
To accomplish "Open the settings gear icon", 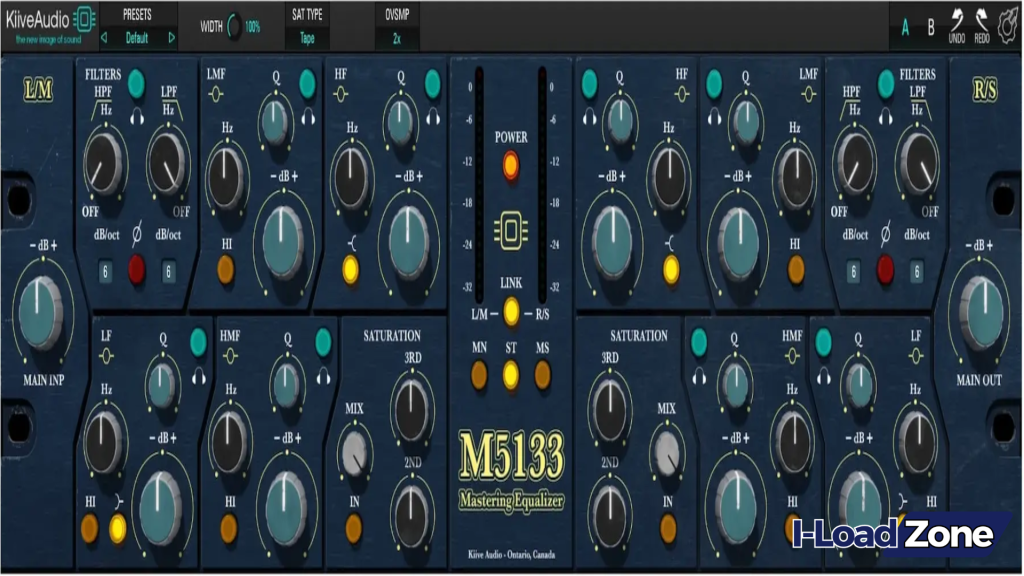I will click(1007, 24).
